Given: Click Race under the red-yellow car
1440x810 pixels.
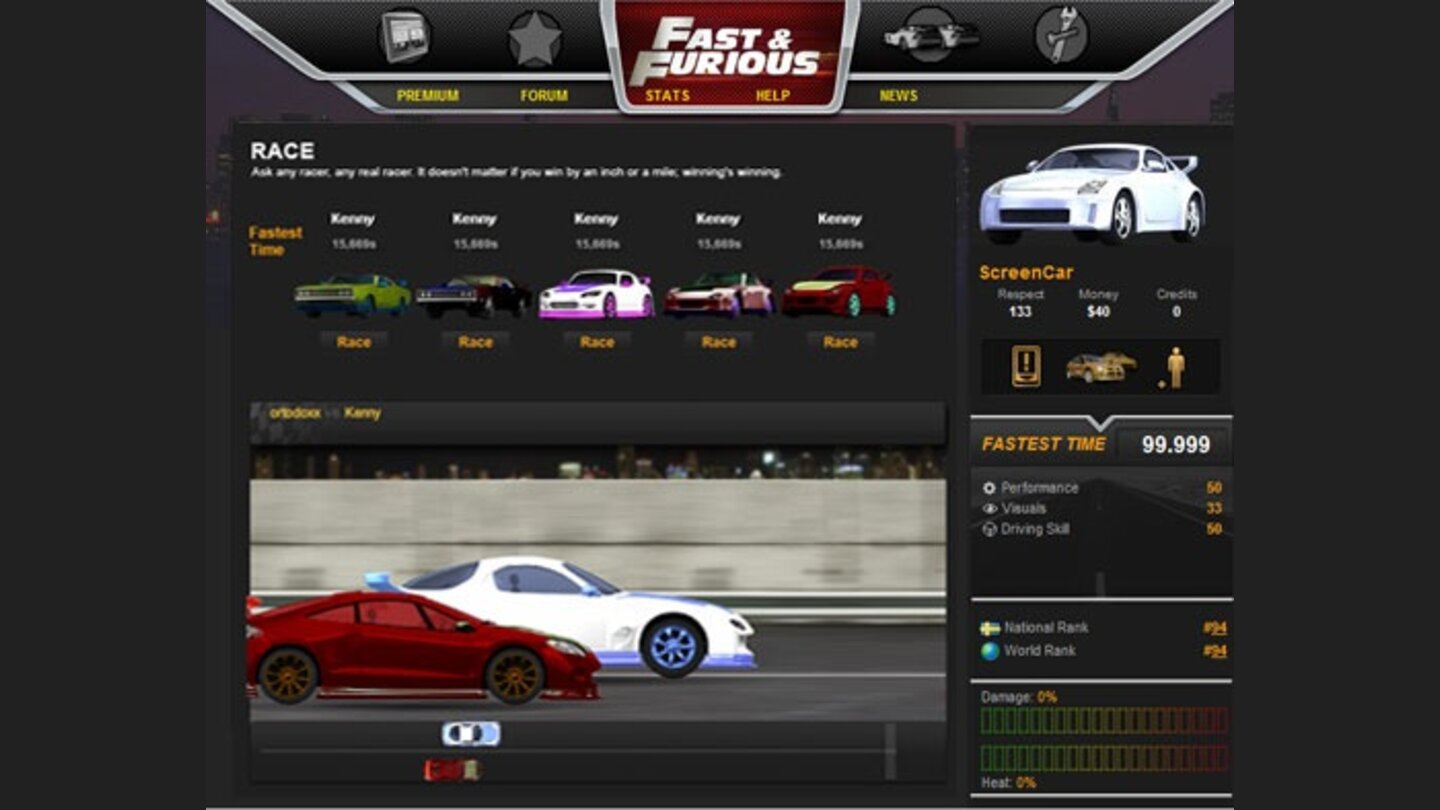Looking at the screenshot, I should [840, 342].
